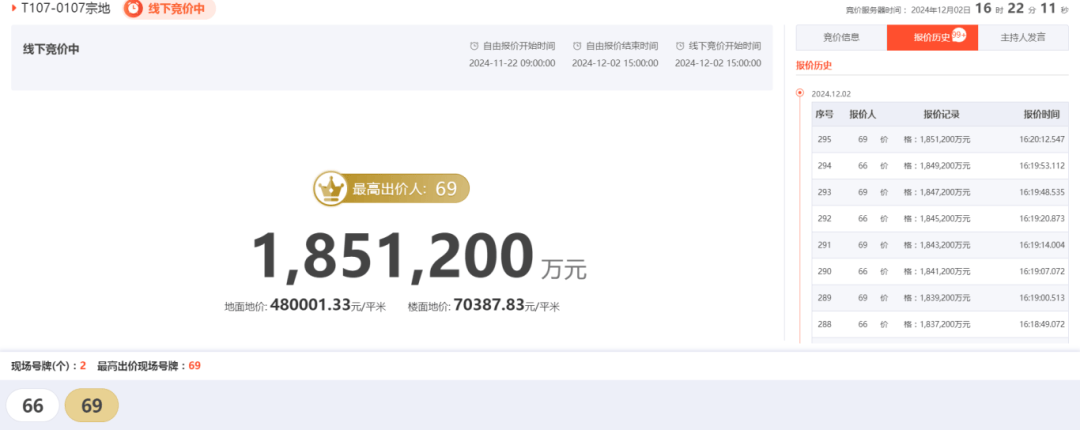The image size is (1080, 430).
Task: Click clock icon next to 自由报价开始时间
Action: [475, 46]
